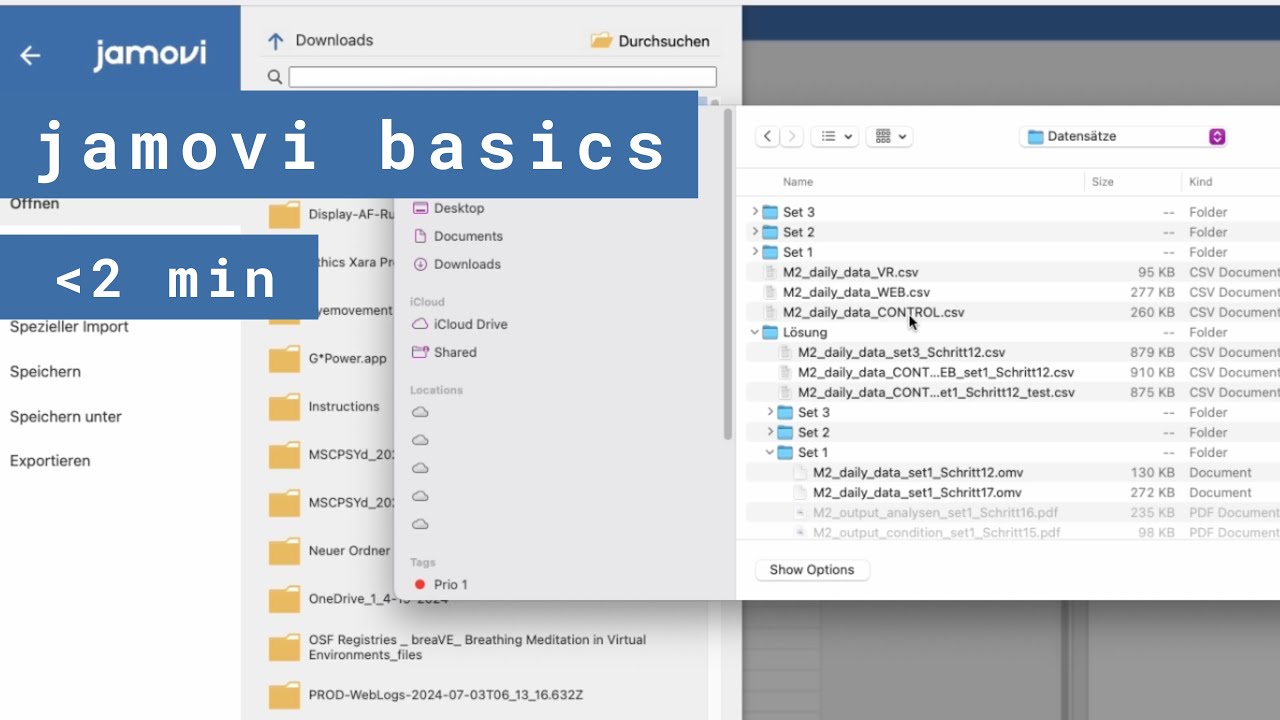Expand top-level Set 2 folder

[755, 232]
